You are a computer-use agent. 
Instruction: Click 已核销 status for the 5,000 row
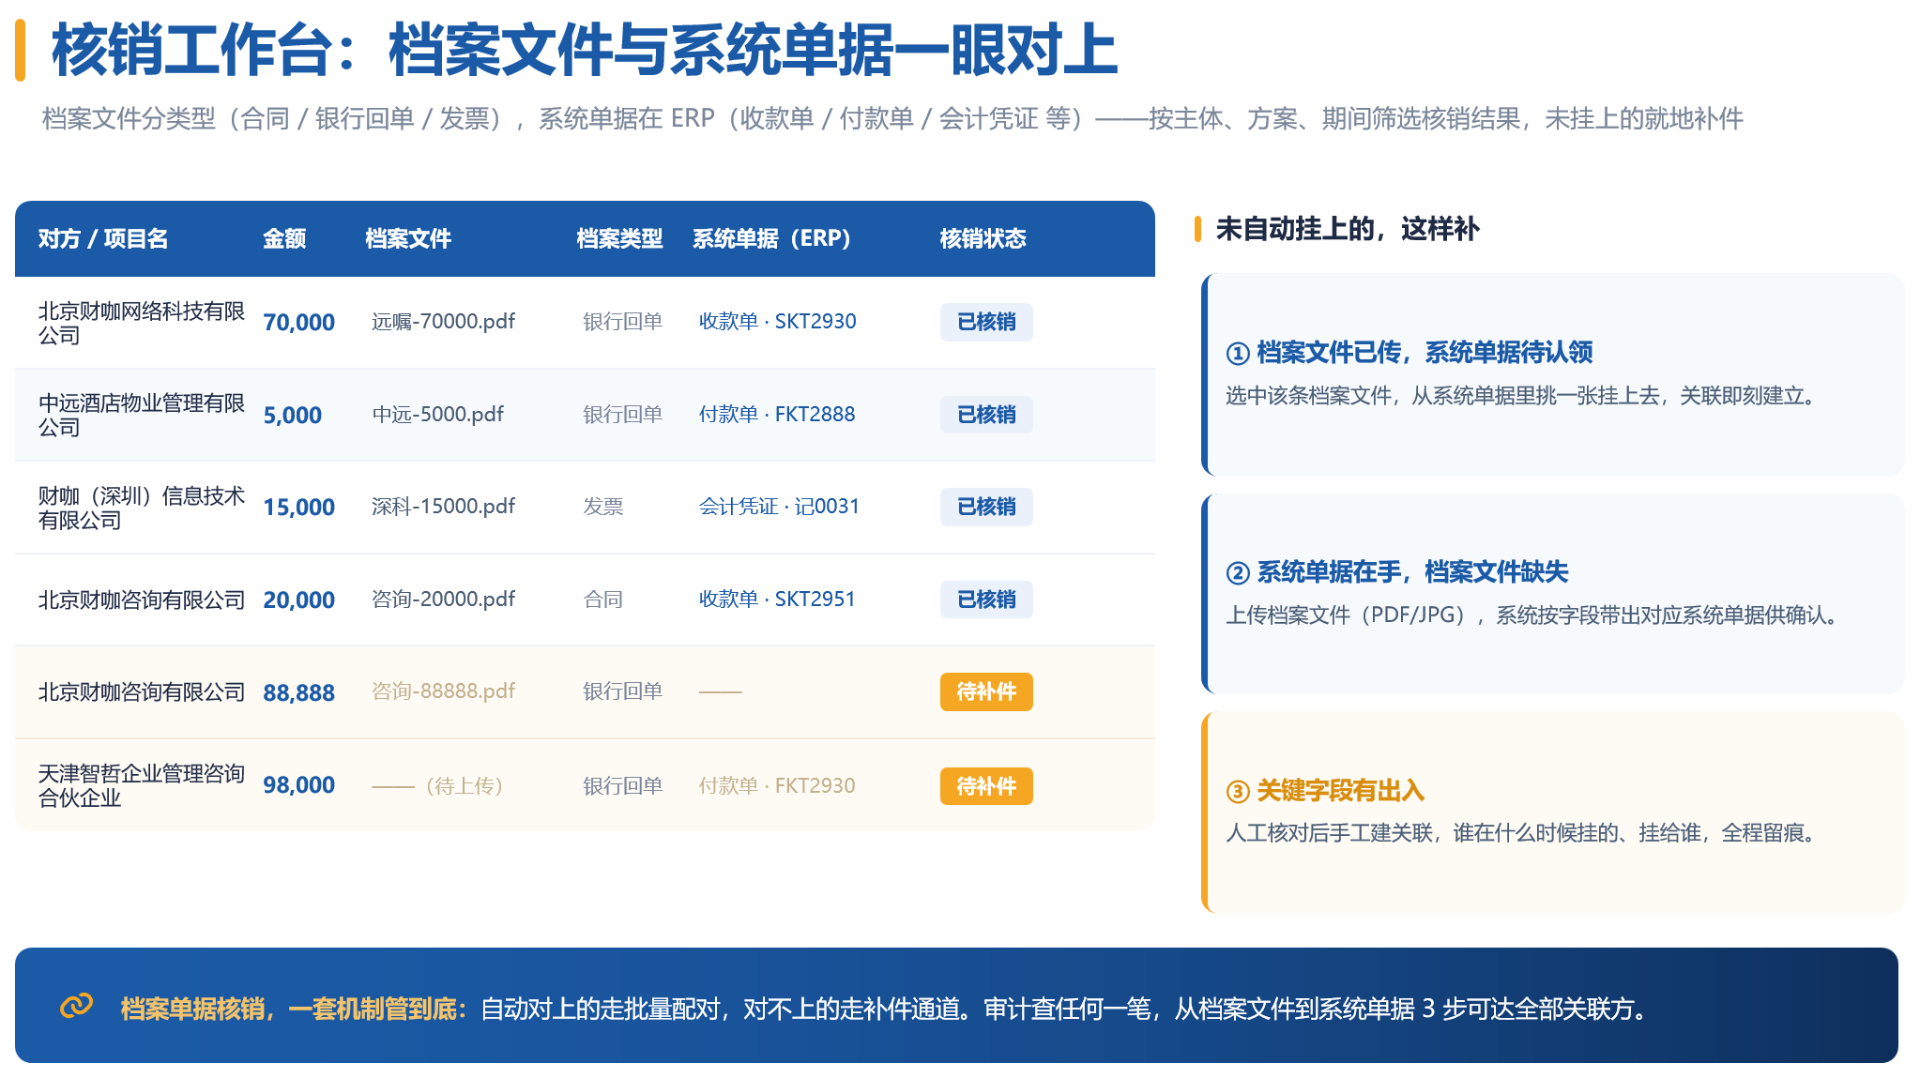pyautogui.click(x=986, y=415)
